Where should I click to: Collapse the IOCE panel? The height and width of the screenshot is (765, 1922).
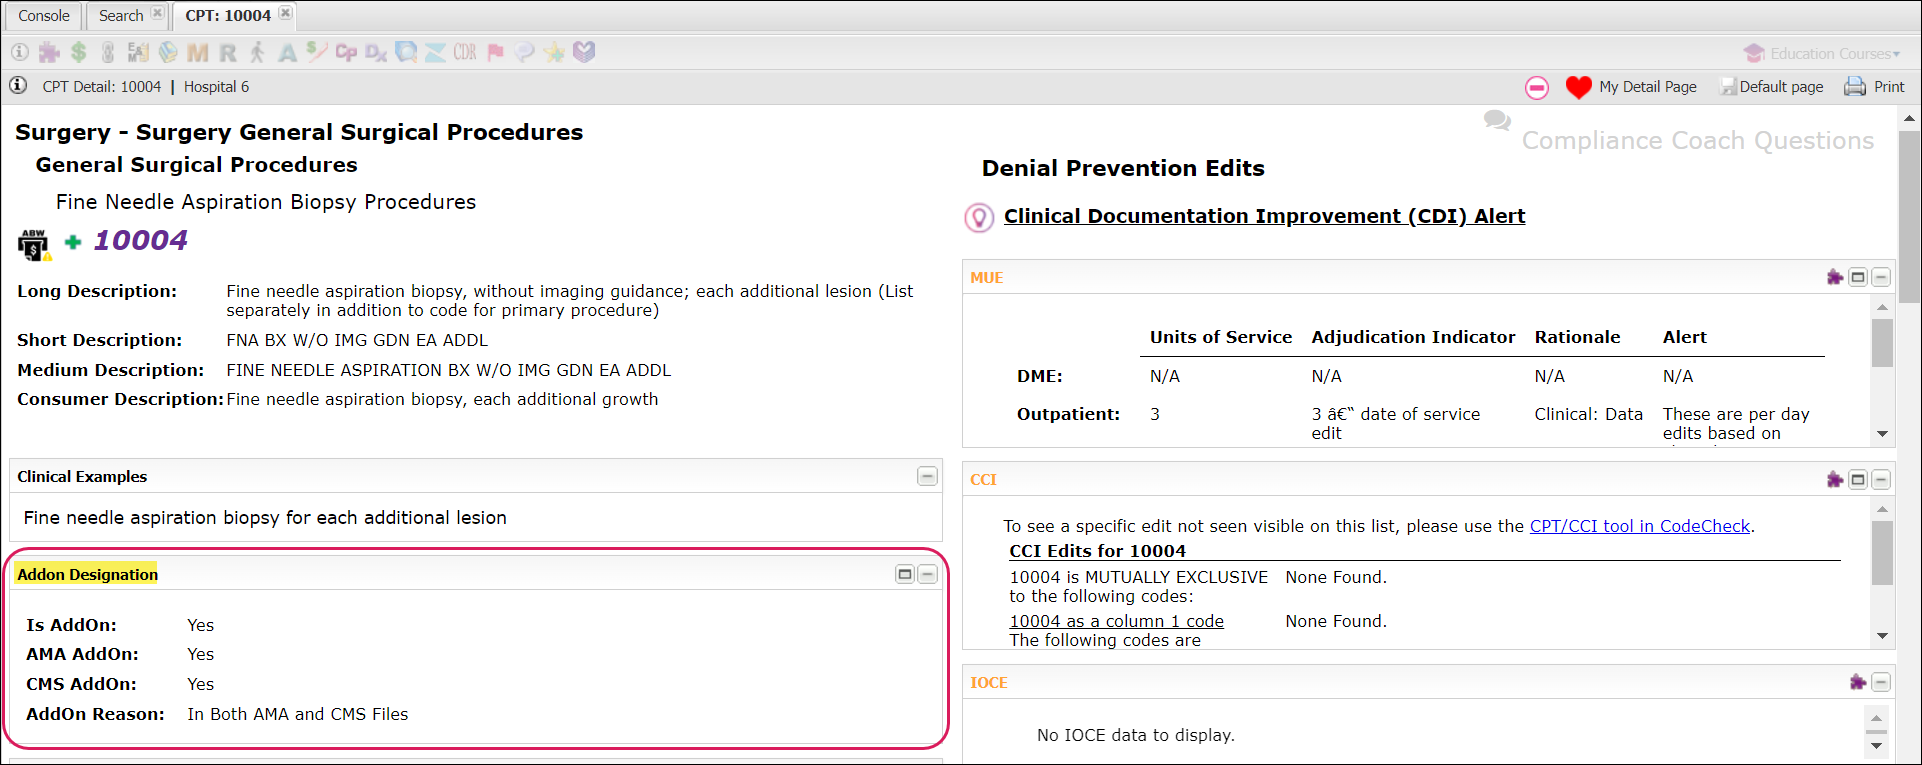pos(1881,682)
